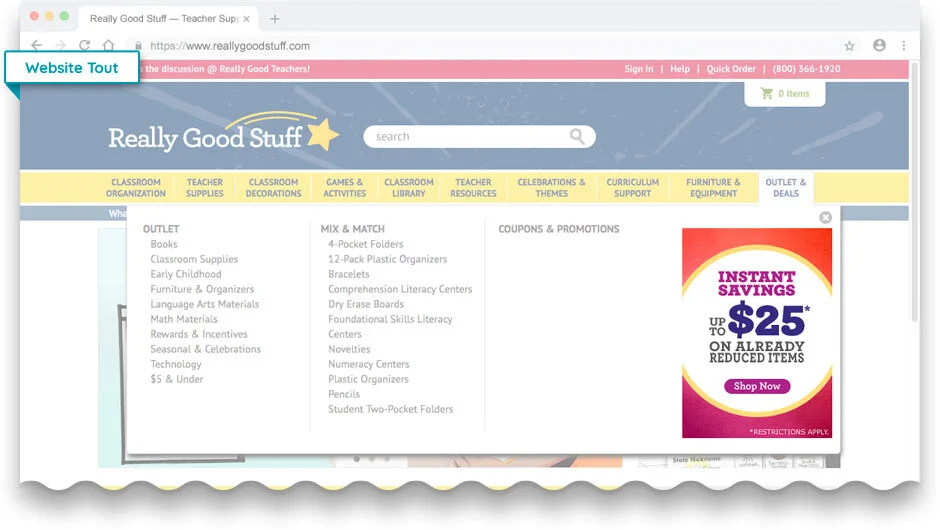
Task: Select Technology under Outlet
Action: (x=176, y=364)
